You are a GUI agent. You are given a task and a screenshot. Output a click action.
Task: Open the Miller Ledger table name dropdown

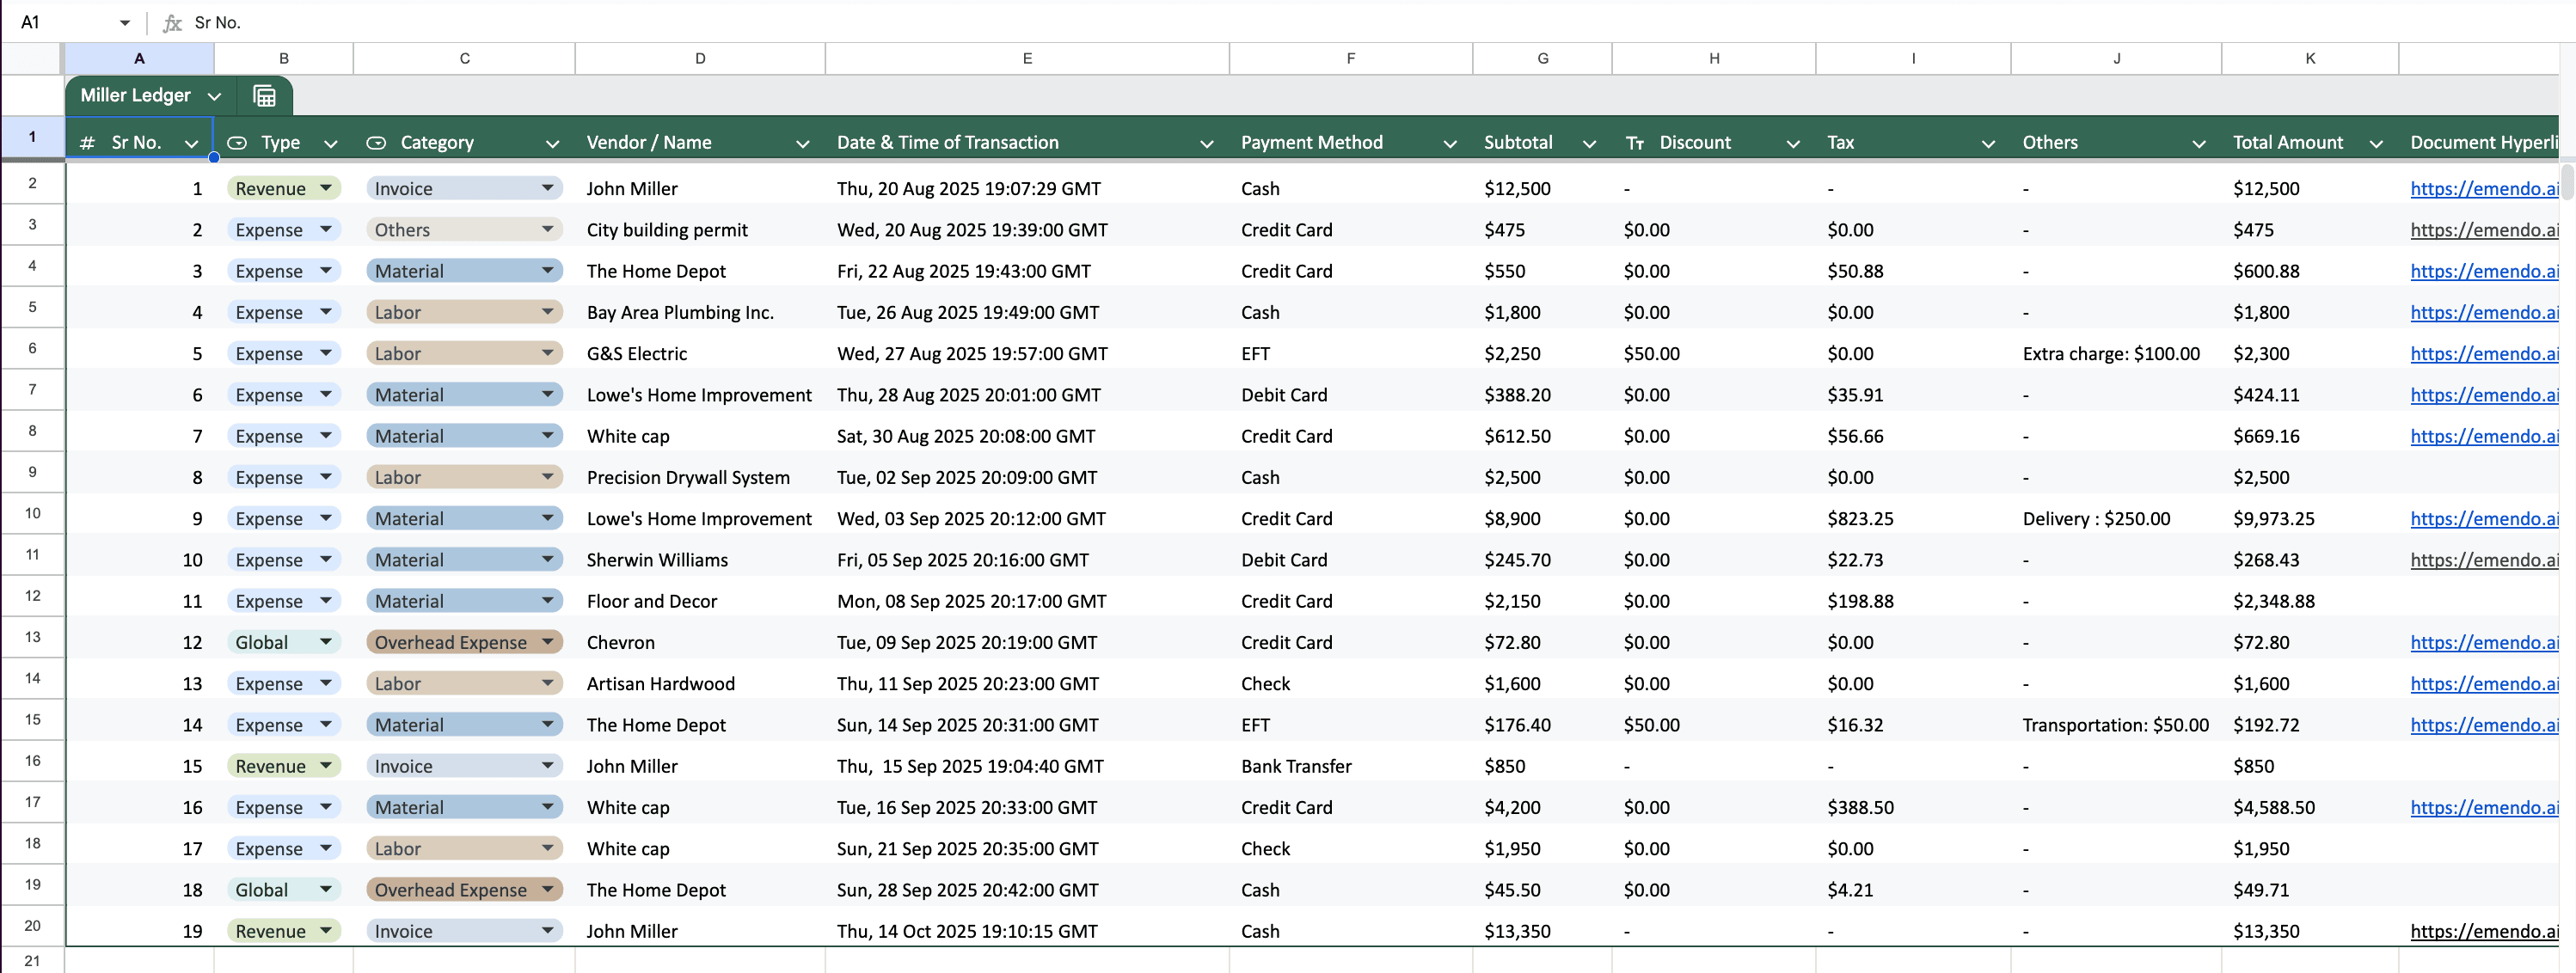(214, 96)
